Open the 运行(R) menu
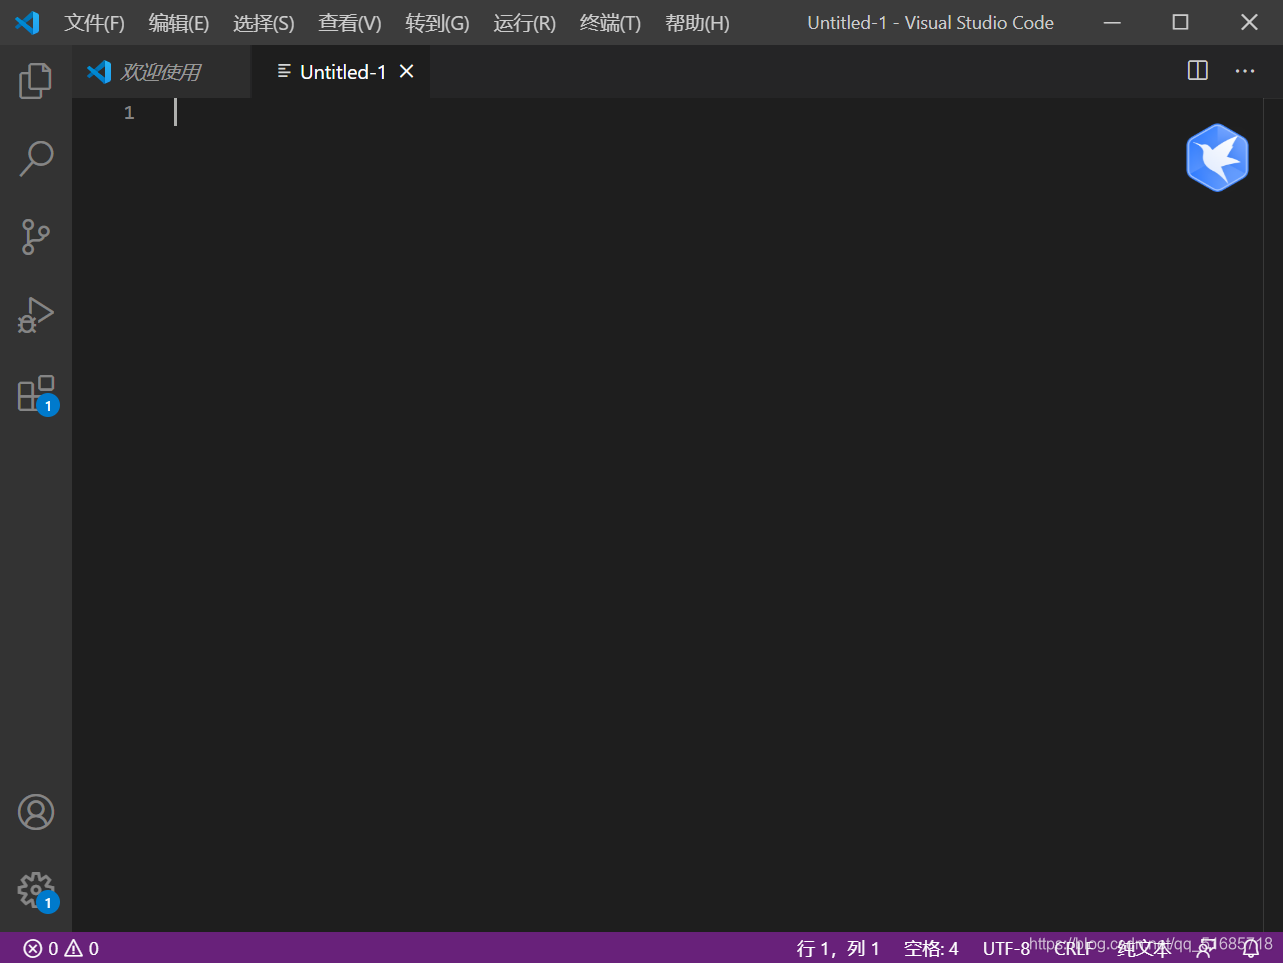 pyautogui.click(x=524, y=23)
